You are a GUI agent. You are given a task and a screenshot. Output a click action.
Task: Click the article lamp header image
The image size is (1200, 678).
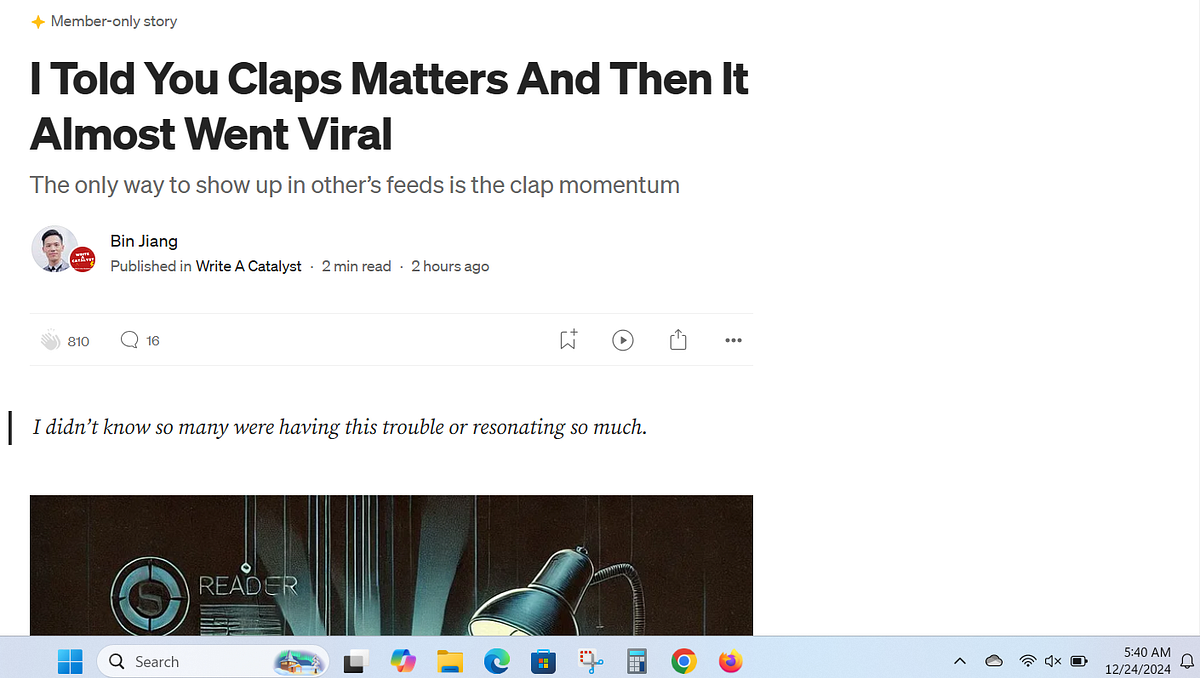391,565
